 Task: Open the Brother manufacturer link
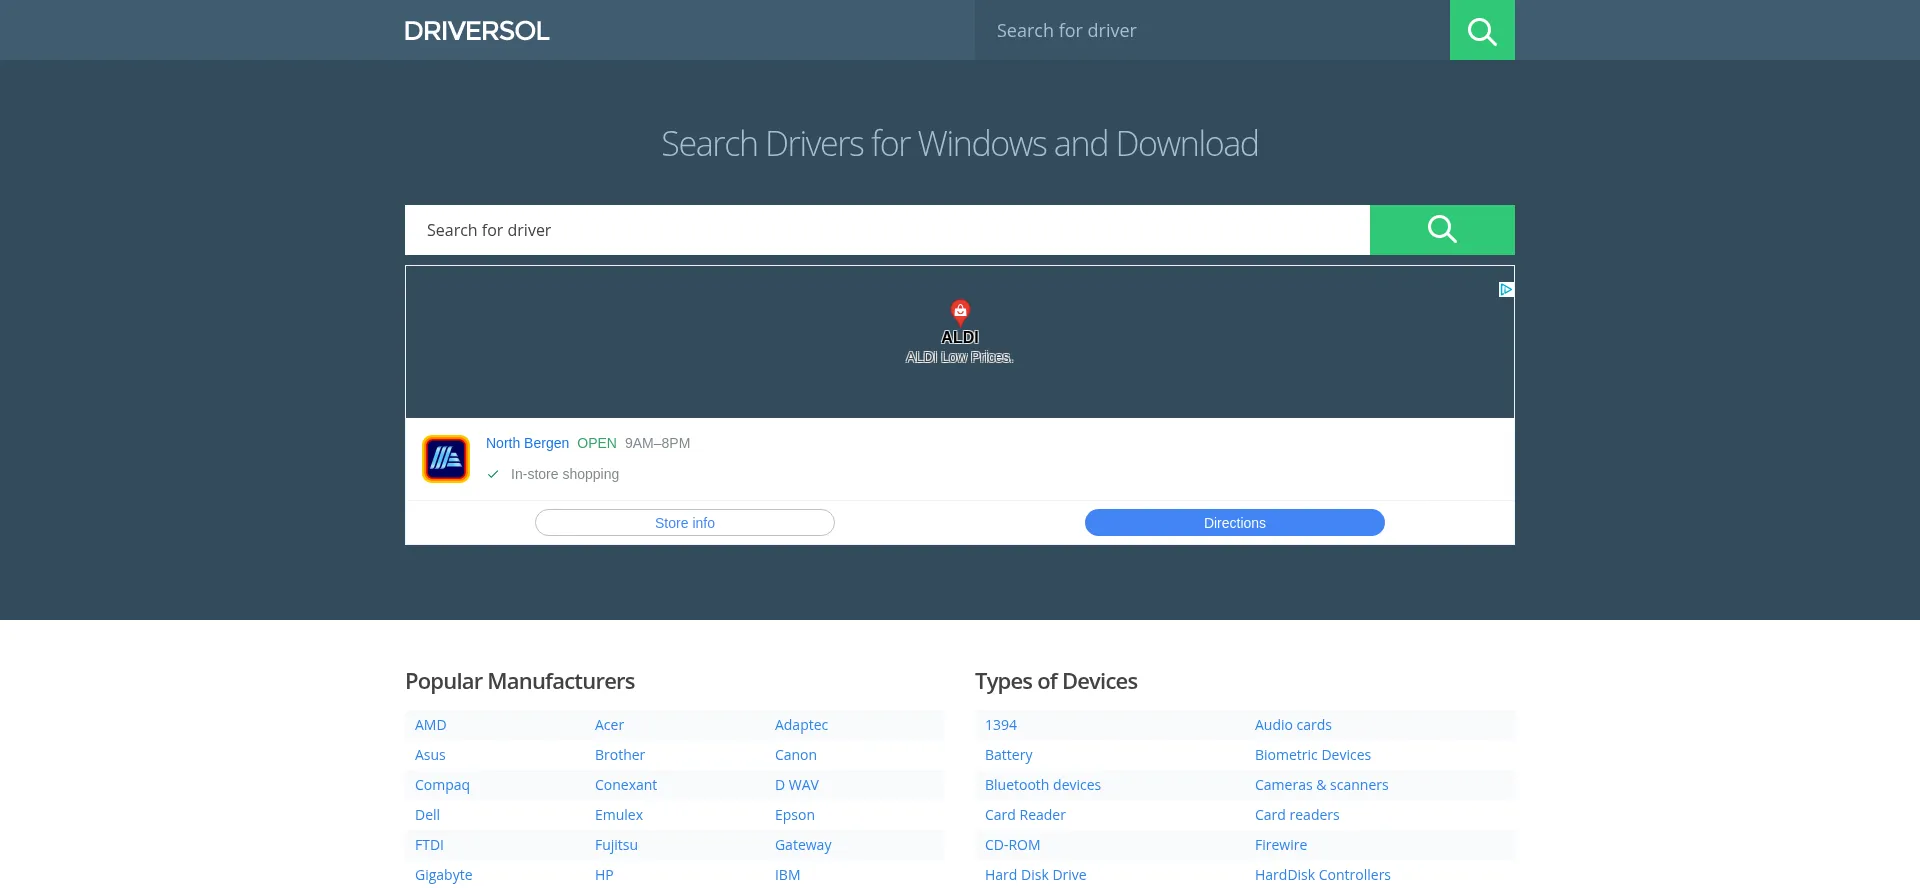(620, 755)
